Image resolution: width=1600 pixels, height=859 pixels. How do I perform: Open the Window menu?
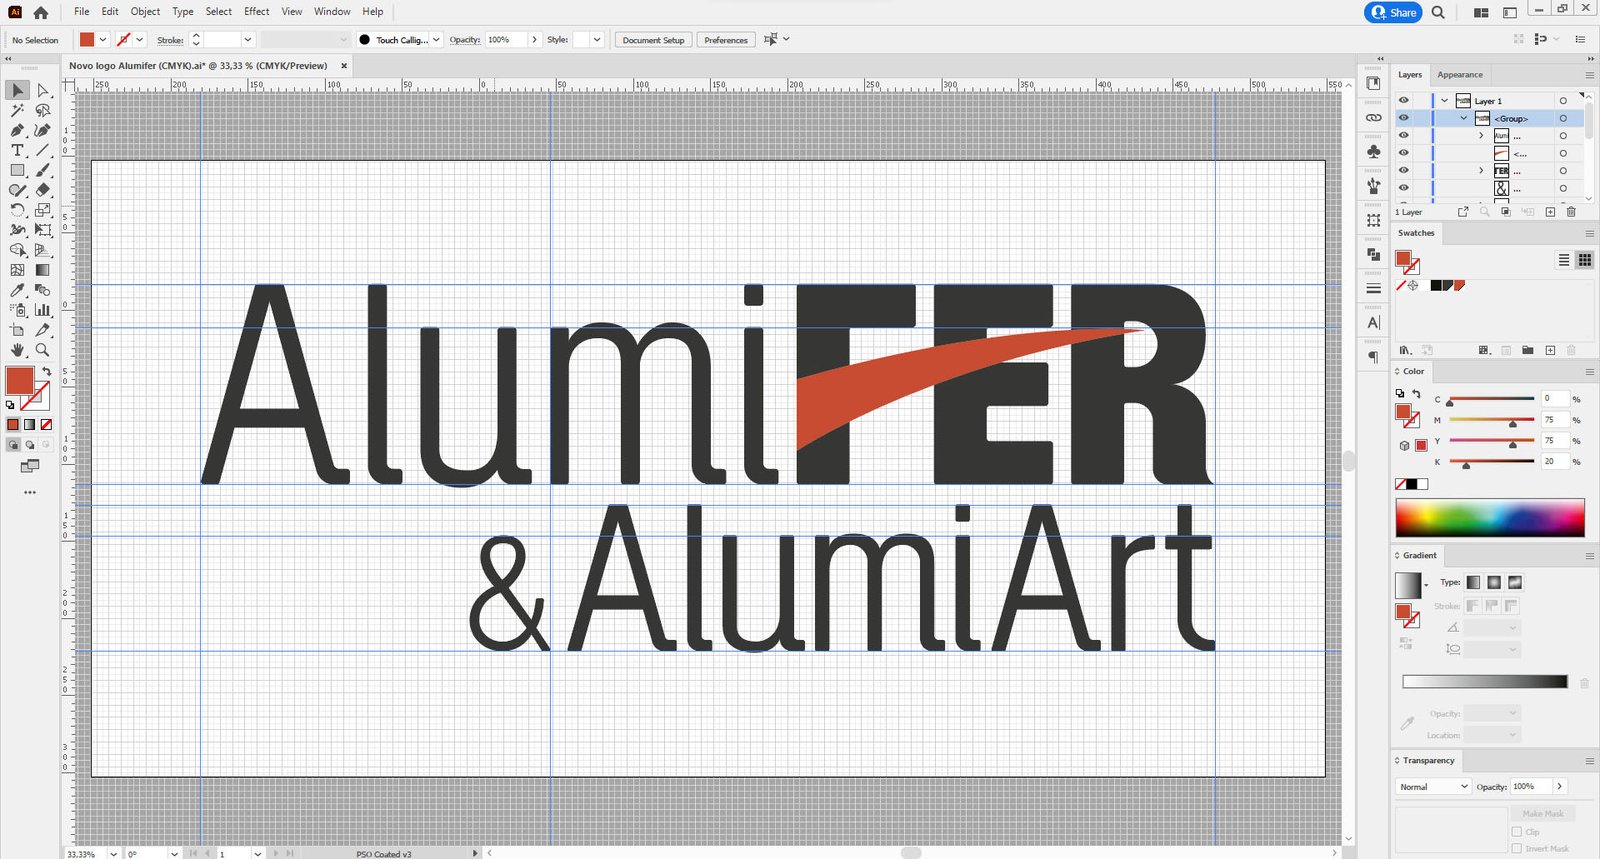[x=332, y=12]
